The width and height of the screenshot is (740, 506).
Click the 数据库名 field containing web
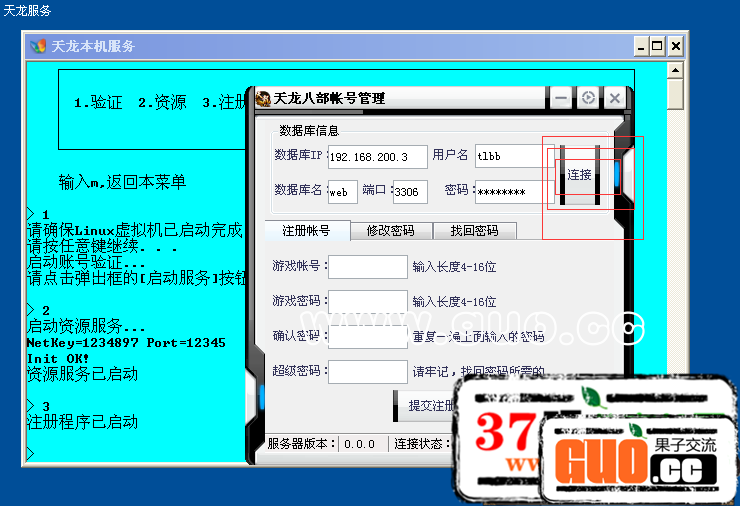(x=343, y=192)
